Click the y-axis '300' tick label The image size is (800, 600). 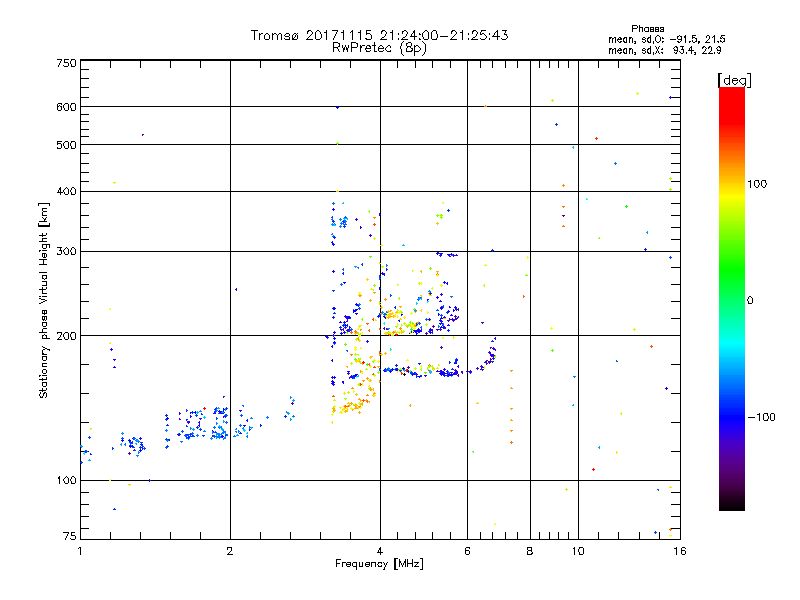66,251
